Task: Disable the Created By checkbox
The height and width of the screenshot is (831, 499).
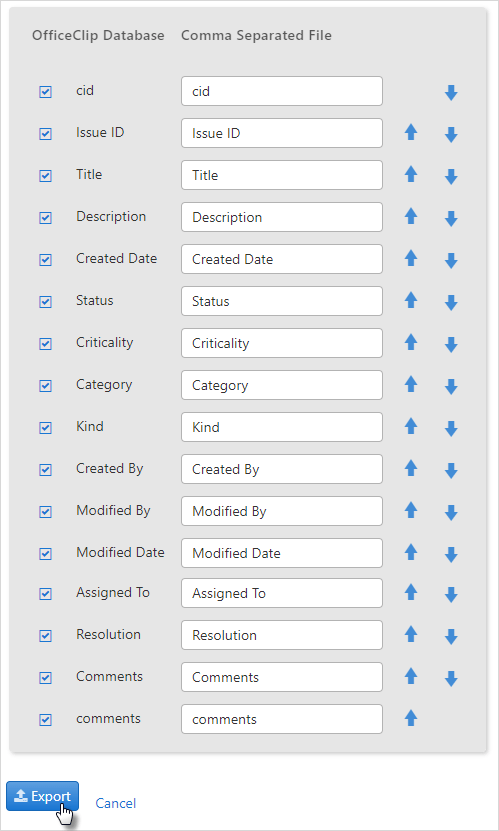Action: click(46, 470)
